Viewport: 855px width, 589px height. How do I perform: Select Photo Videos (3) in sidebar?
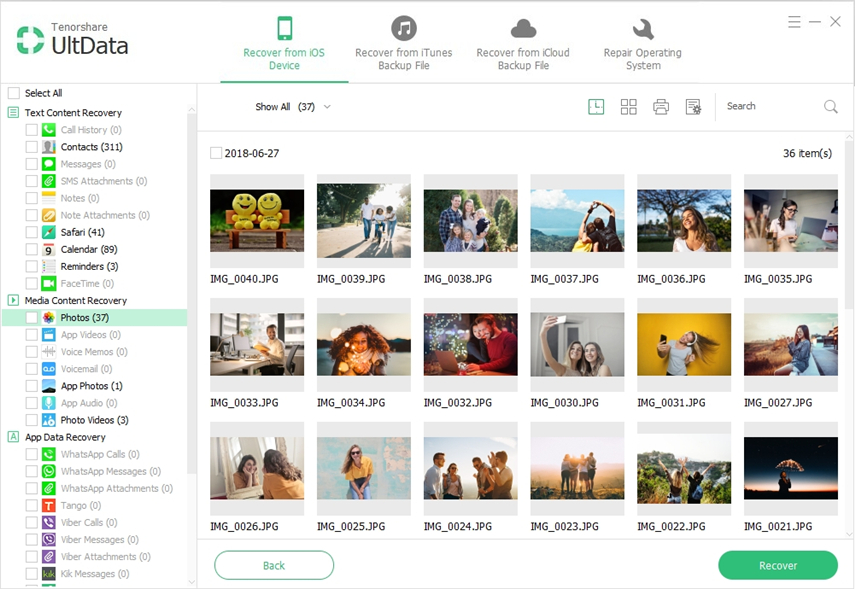tap(94, 420)
